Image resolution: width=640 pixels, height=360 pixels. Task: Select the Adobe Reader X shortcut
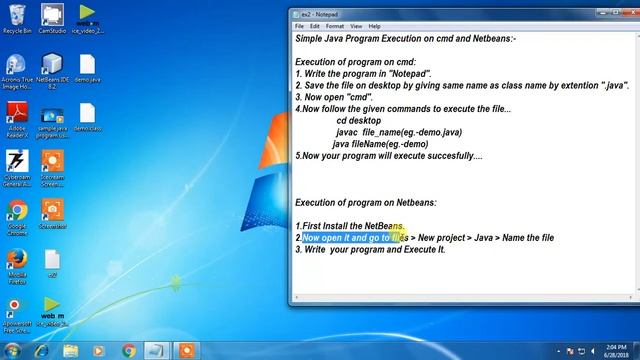click(x=17, y=120)
